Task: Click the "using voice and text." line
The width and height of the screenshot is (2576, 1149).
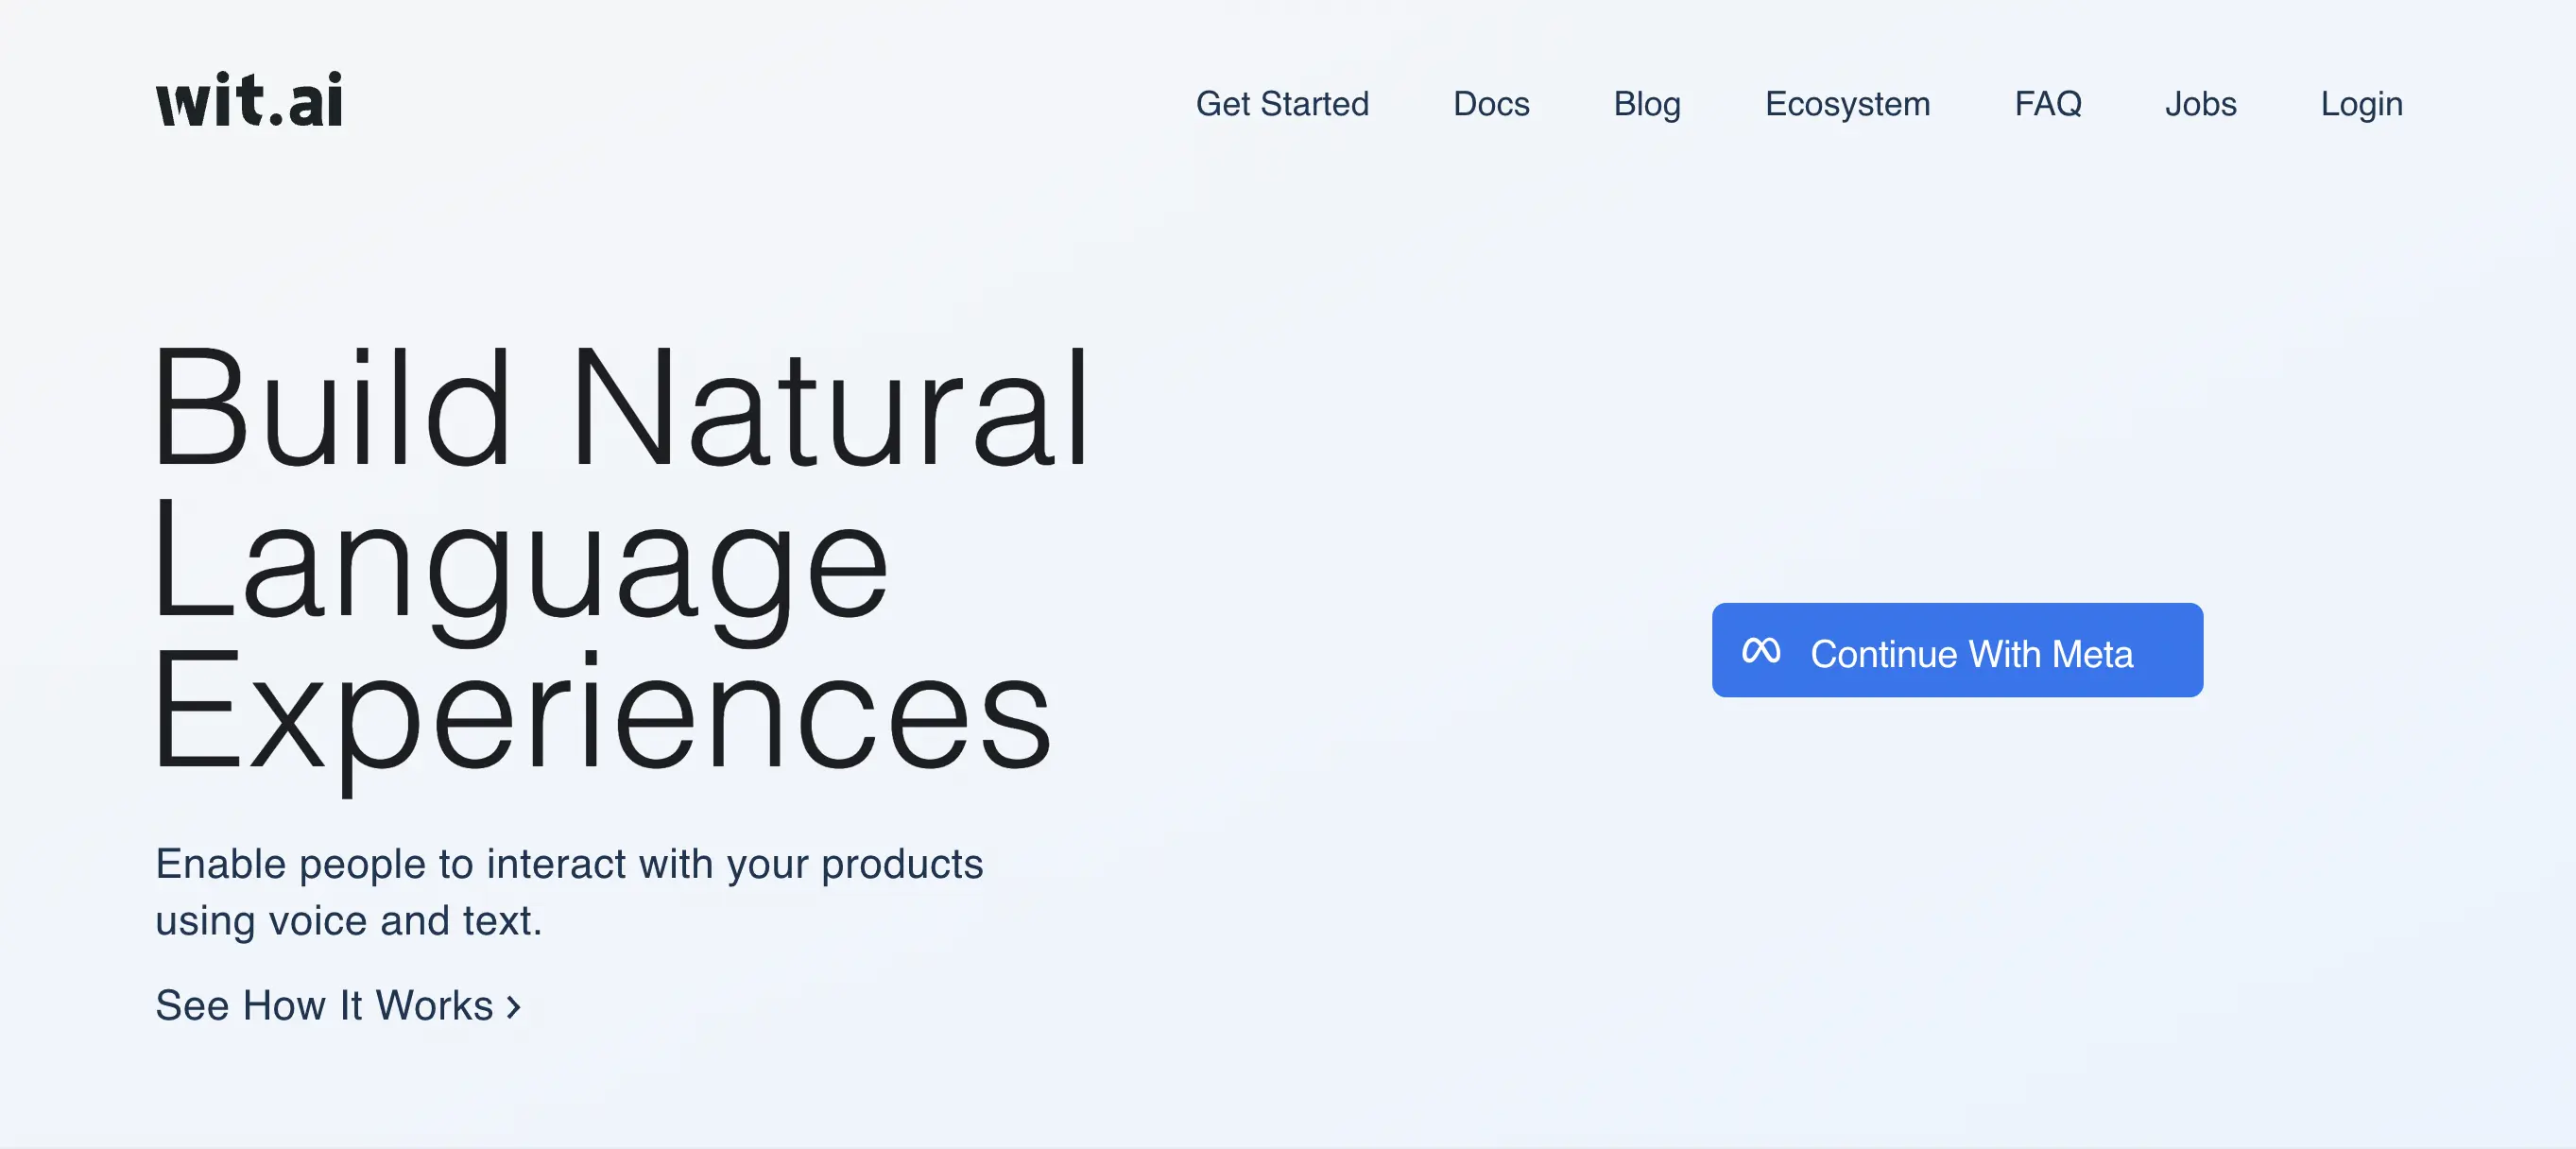Action: 348,921
